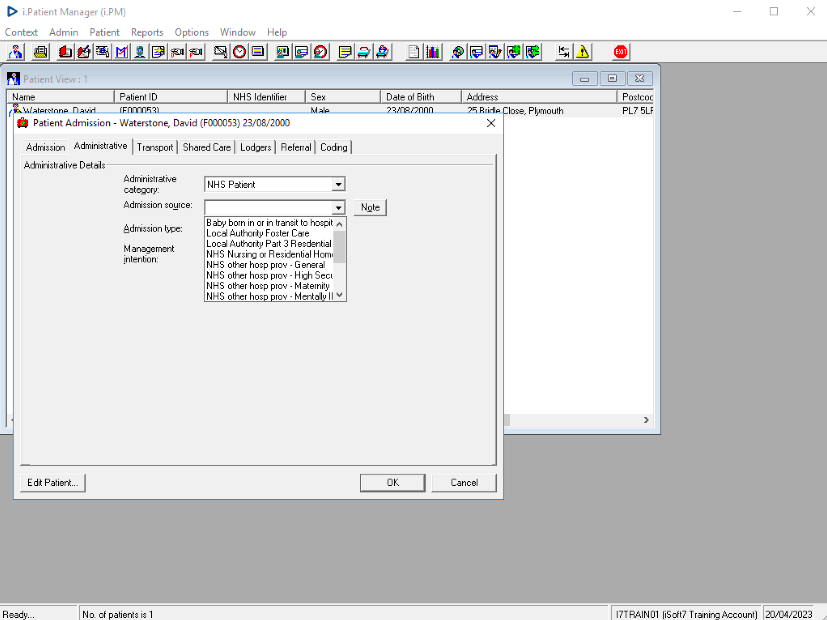Click the camera icon marked D
Viewport: 827px width, 620px height.
coord(177,52)
